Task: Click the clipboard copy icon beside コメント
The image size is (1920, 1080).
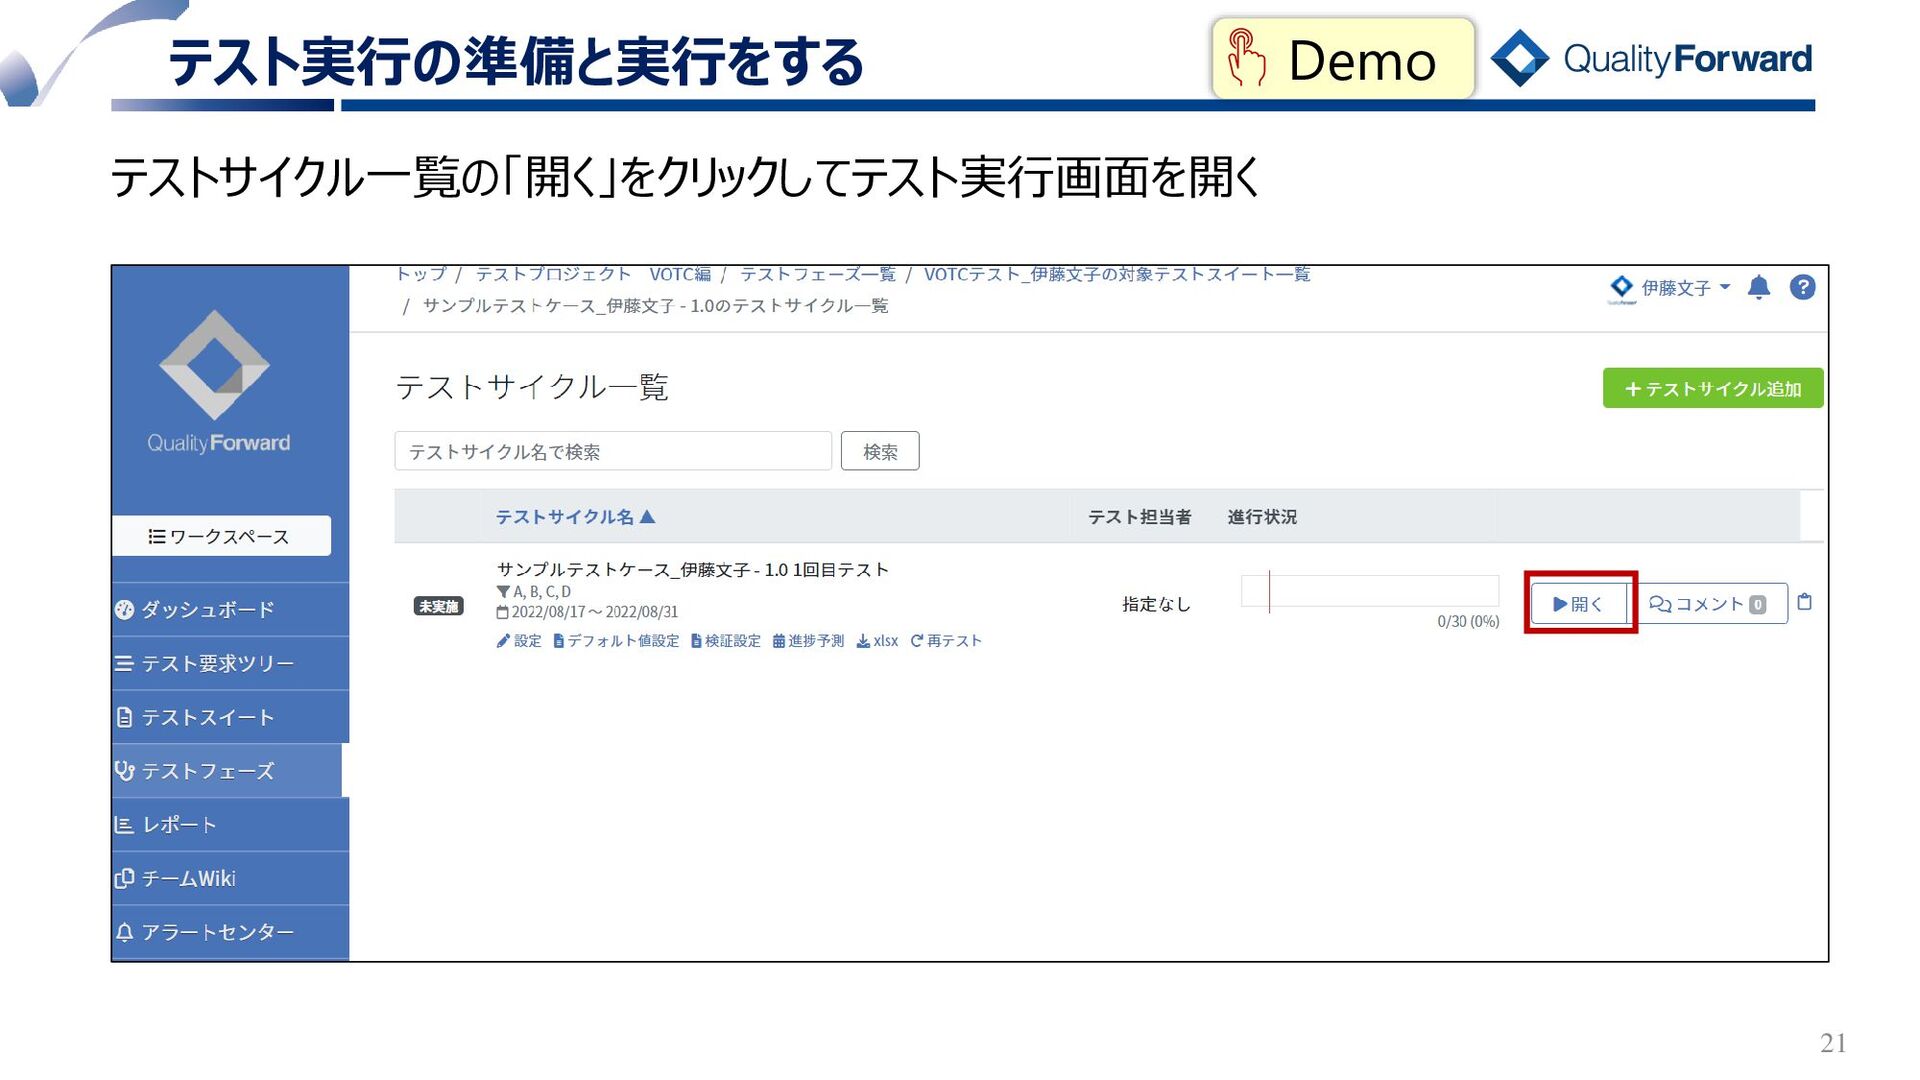Action: tap(1804, 602)
